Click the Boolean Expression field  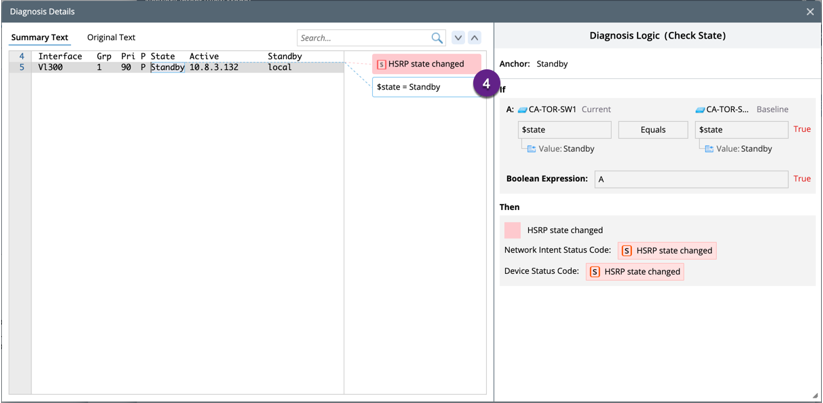[x=691, y=179]
